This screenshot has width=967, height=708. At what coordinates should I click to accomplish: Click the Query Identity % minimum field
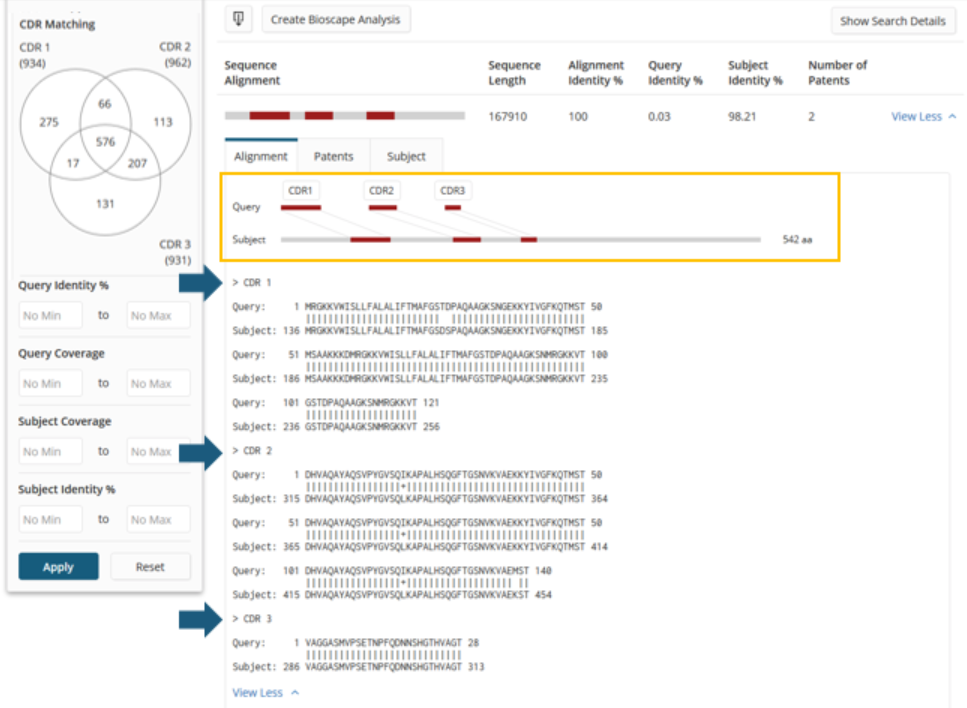[x=50, y=316]
